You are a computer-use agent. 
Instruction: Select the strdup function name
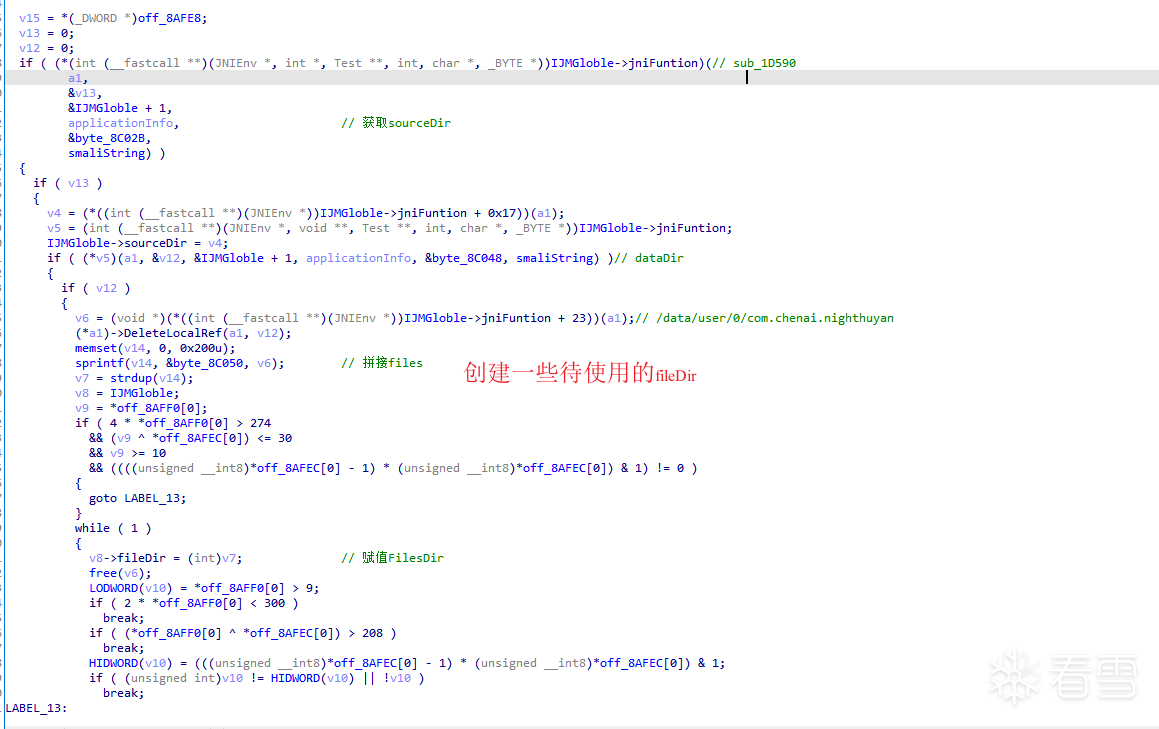pos(131,378)
